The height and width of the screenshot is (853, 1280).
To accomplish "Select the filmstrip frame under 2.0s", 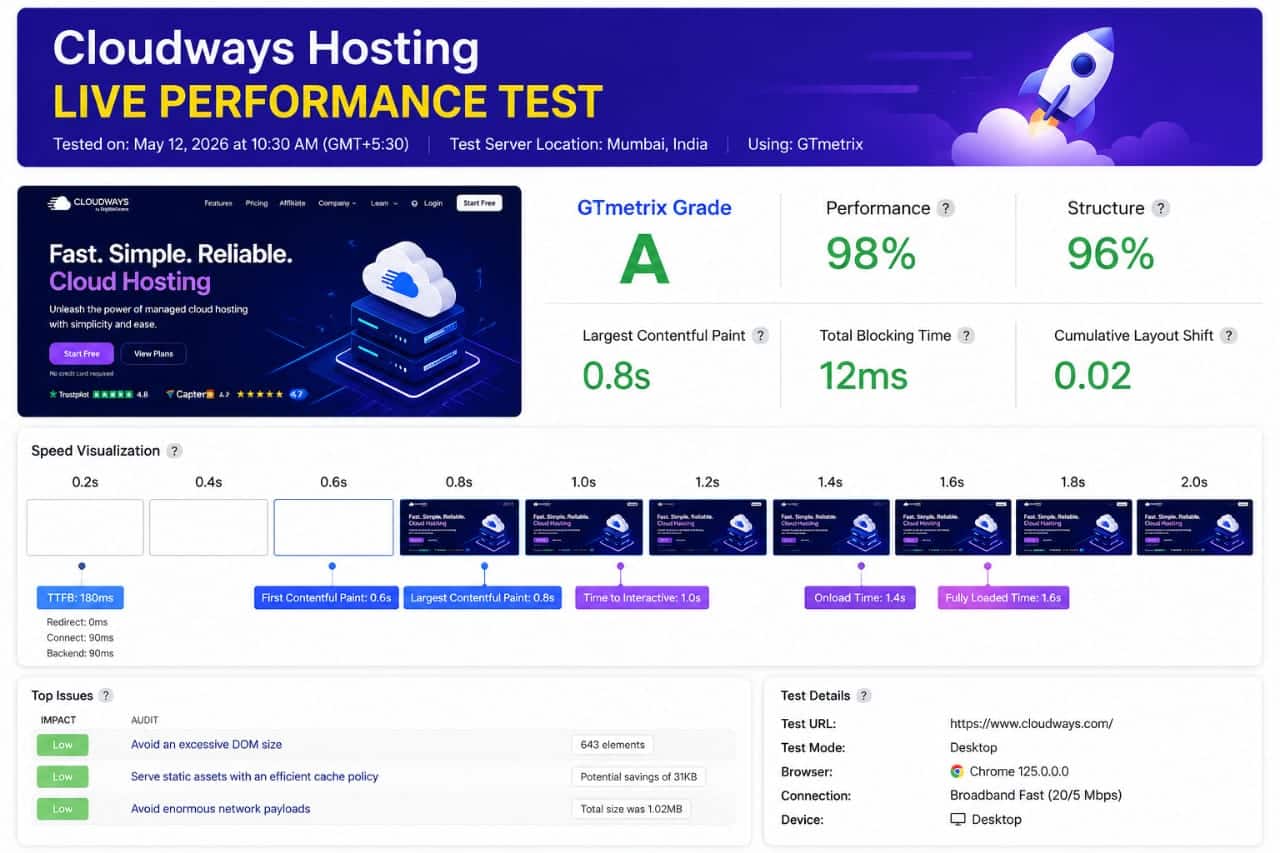I will point(1194,527).
